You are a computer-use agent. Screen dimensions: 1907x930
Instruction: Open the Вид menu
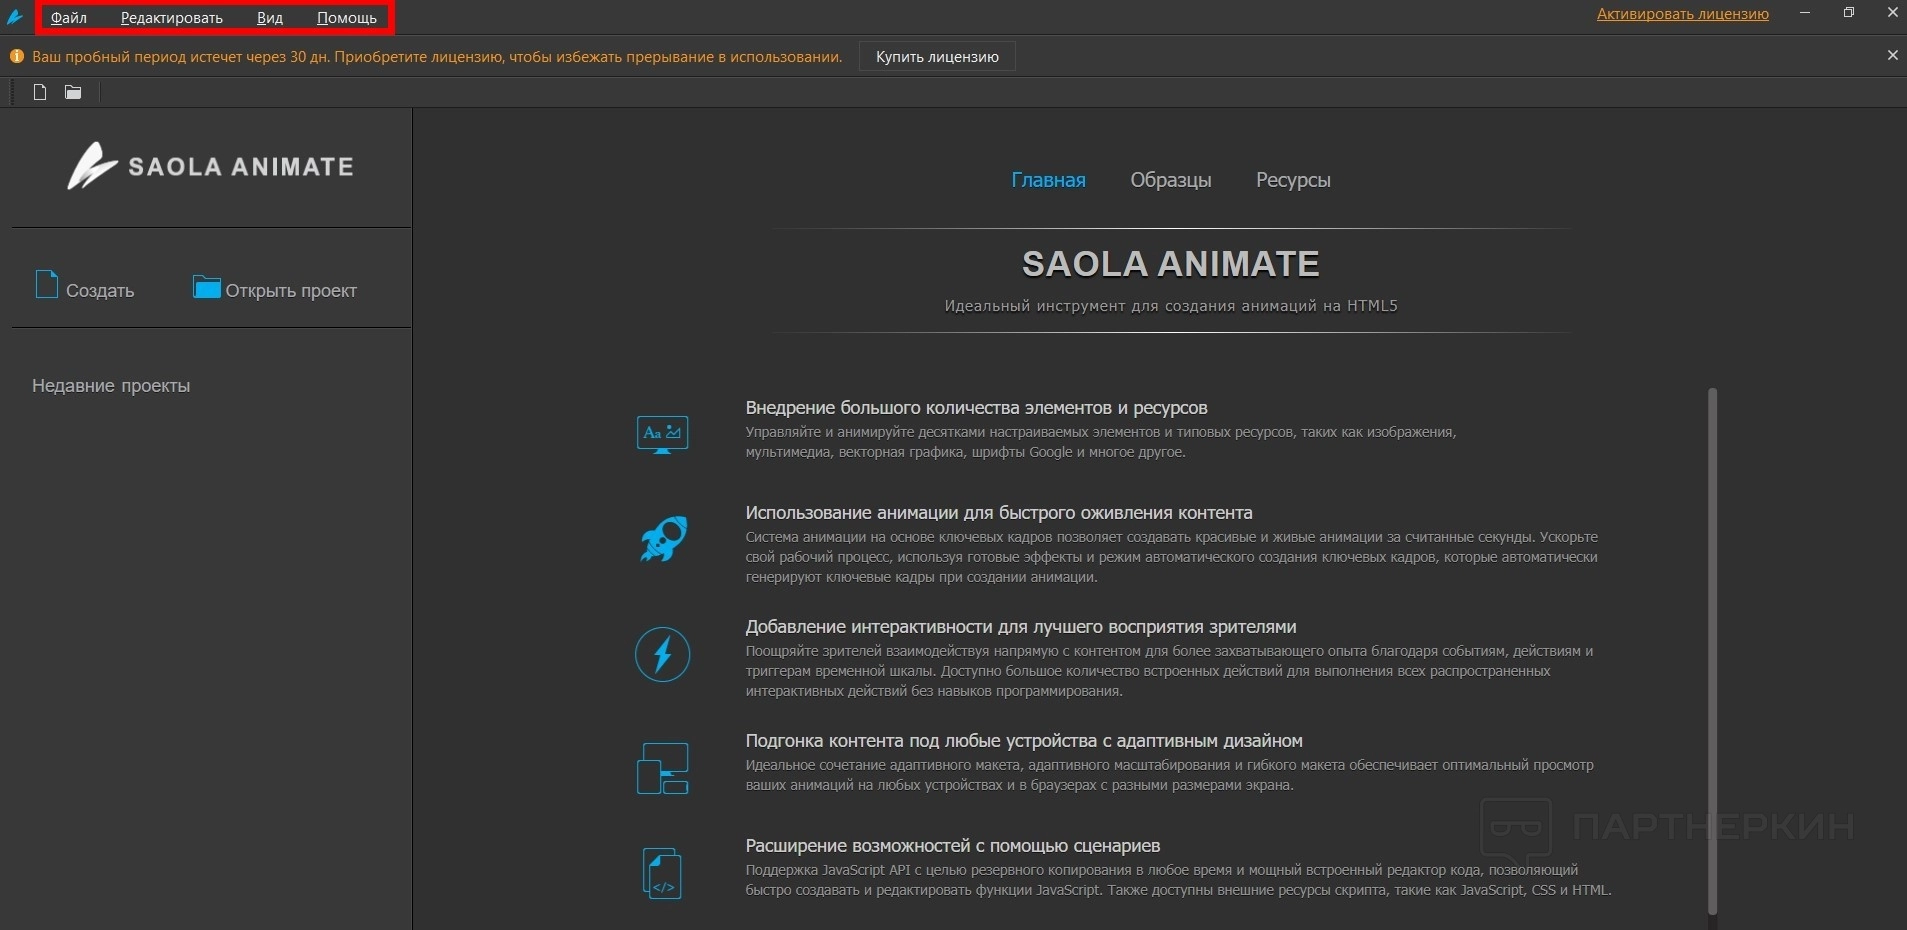[270, 18]
